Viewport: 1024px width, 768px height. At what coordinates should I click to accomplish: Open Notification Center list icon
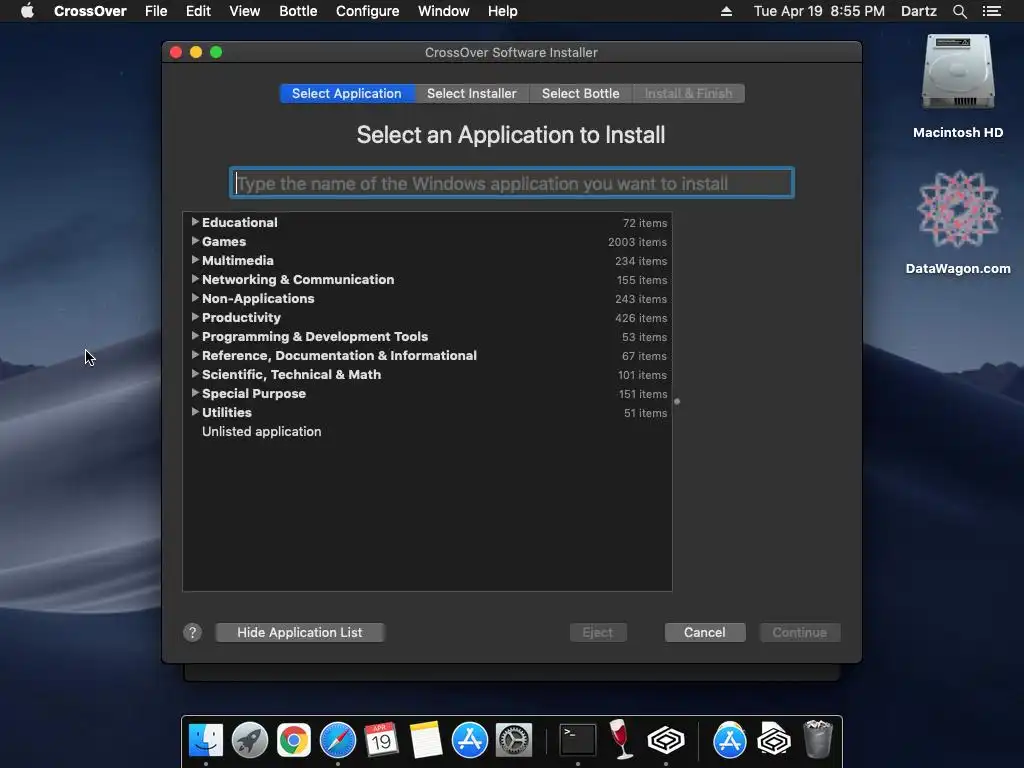point(991,11)
